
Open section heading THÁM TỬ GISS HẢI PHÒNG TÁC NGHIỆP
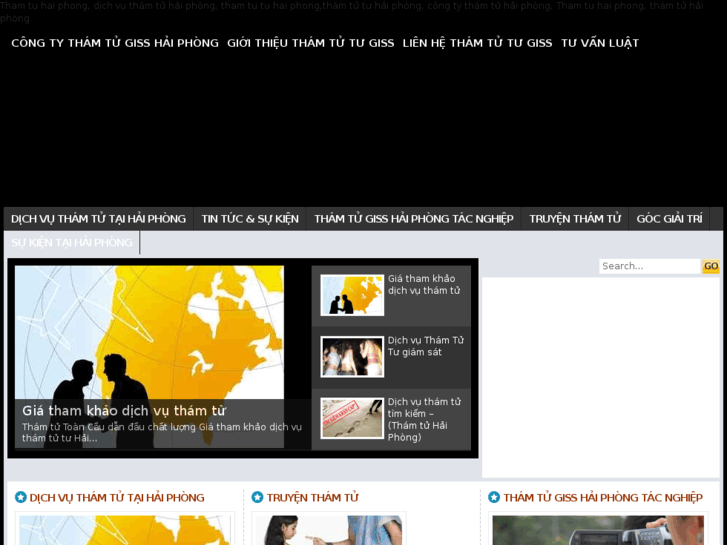pos(603,498)
